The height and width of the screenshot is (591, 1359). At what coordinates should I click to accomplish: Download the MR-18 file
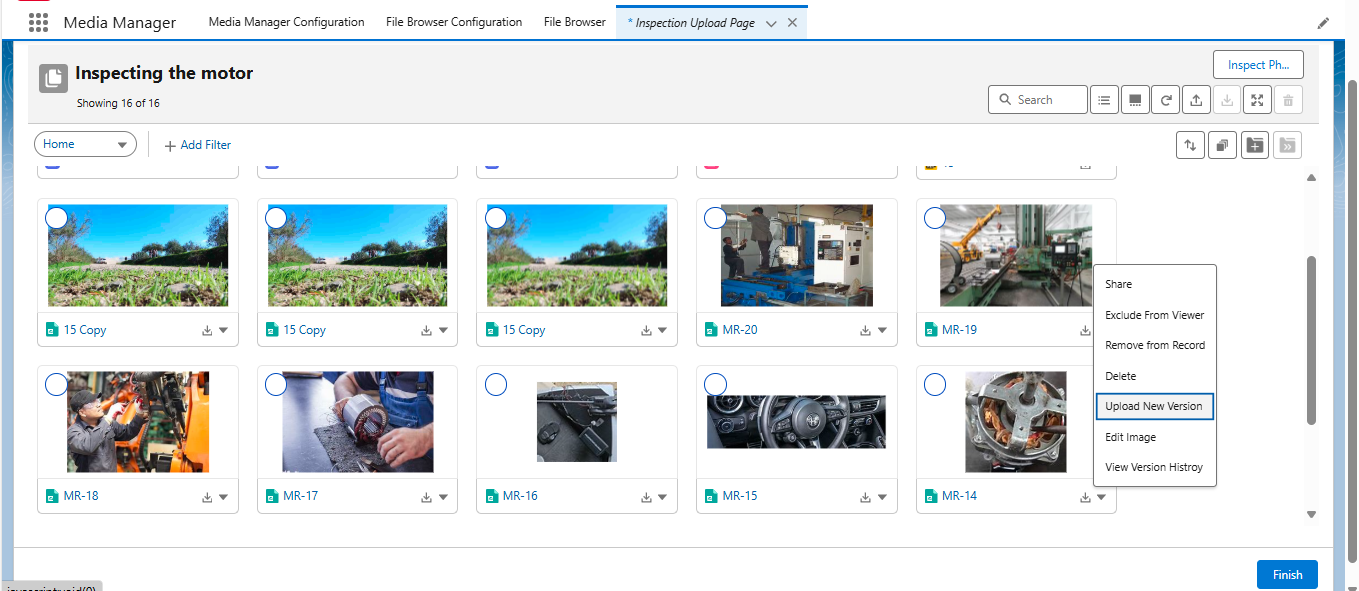coord(207,496)
